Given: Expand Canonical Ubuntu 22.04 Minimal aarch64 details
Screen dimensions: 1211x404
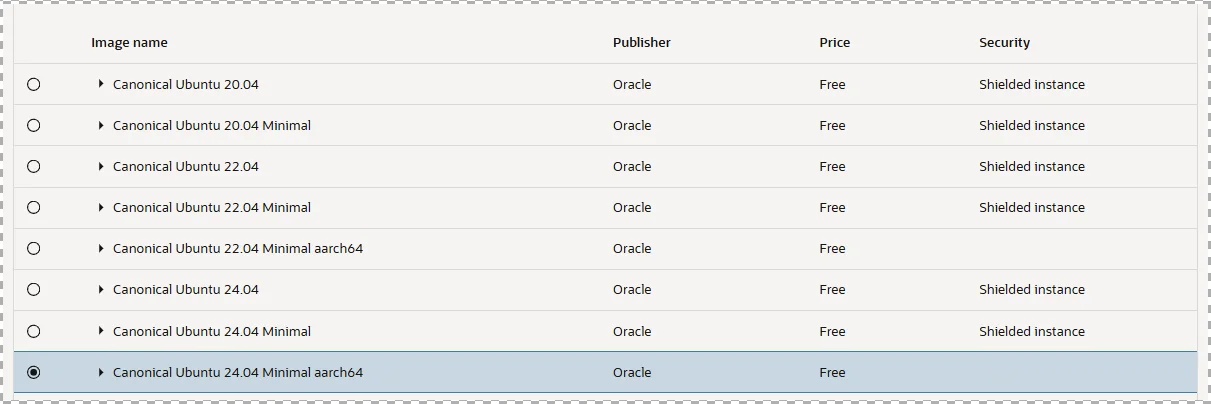Looking at the screenshot, I should point(101,248).
